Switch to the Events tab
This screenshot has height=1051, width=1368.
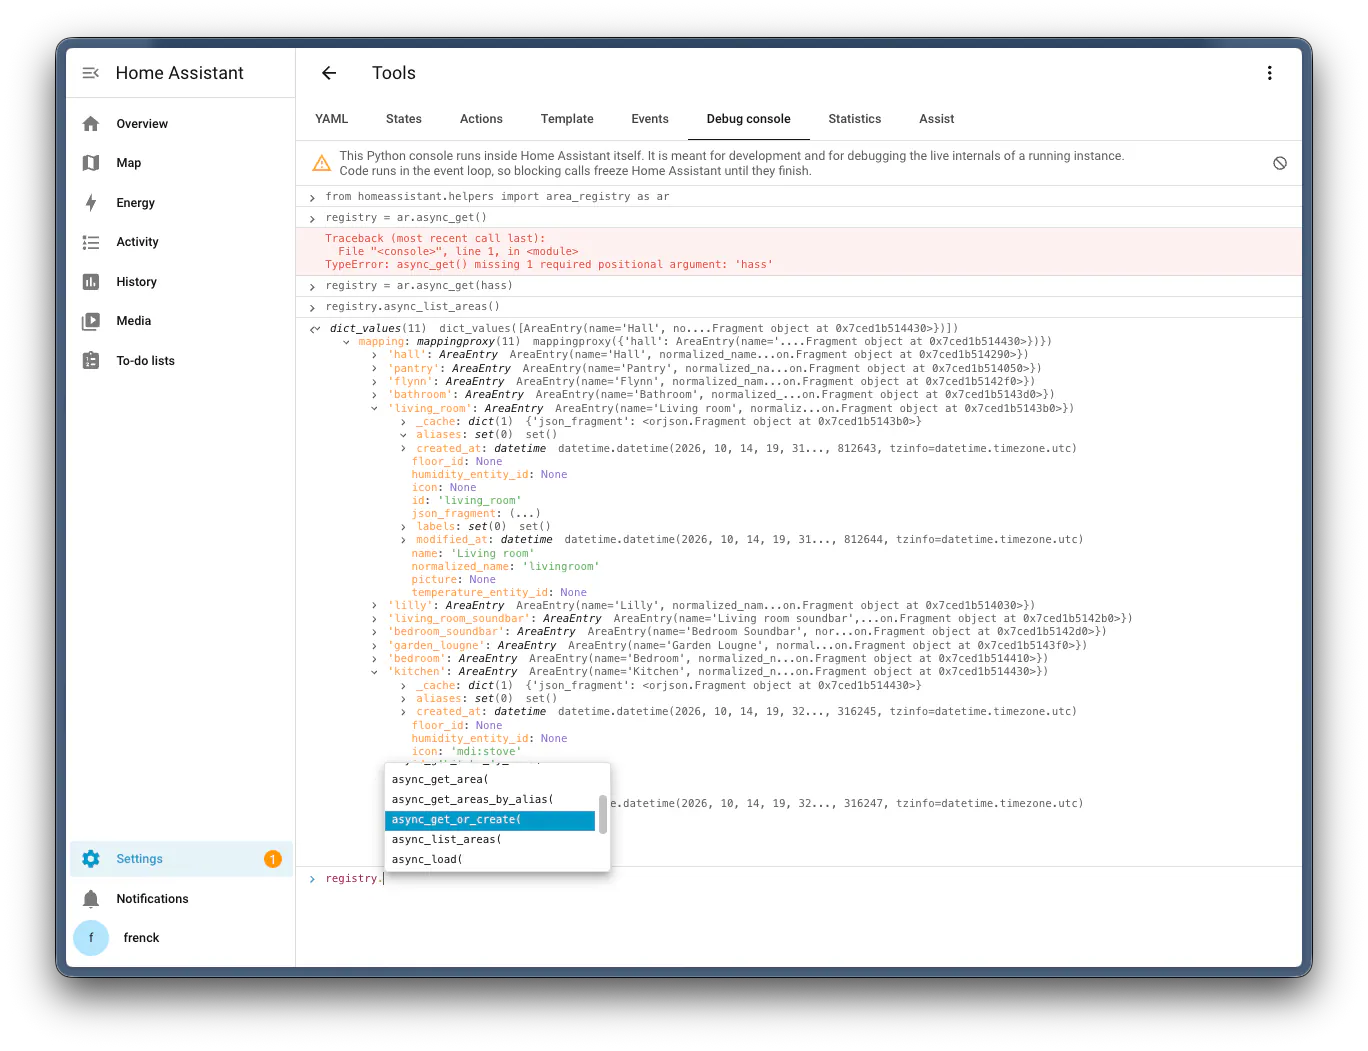tap(650, 119)
